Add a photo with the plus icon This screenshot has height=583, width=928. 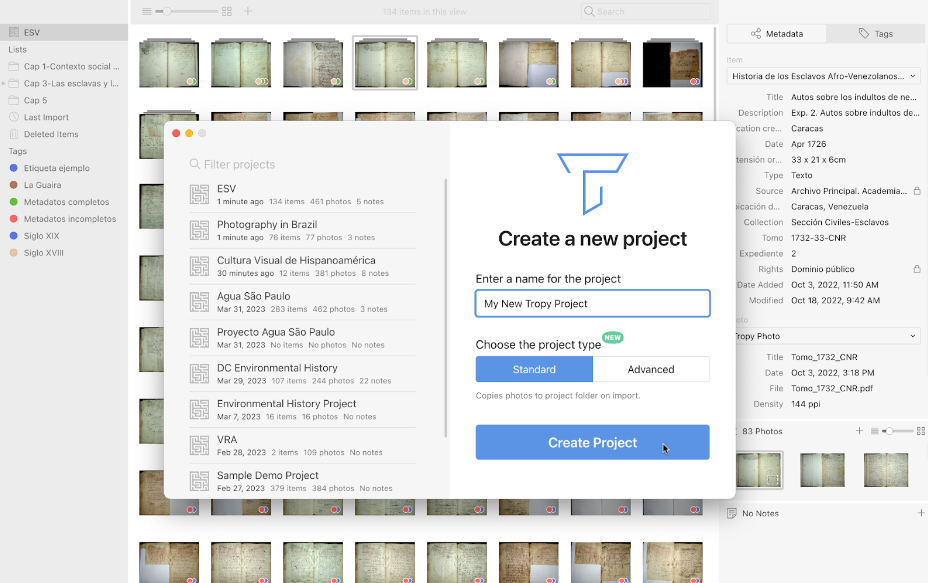[858, 431]
